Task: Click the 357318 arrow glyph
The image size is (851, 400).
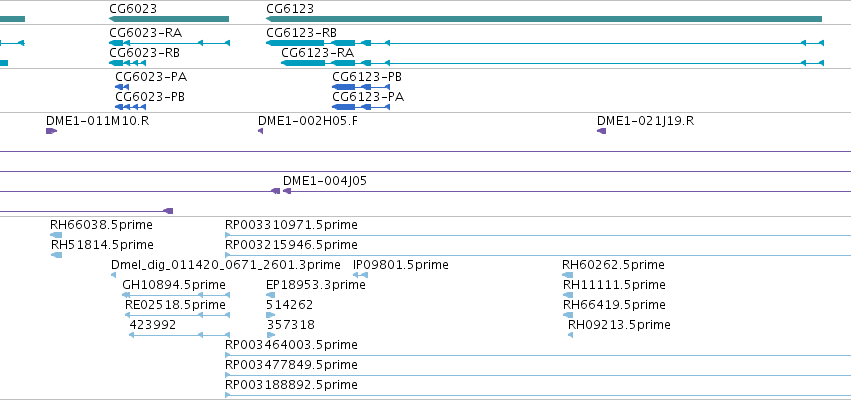Action: point(271,335)
